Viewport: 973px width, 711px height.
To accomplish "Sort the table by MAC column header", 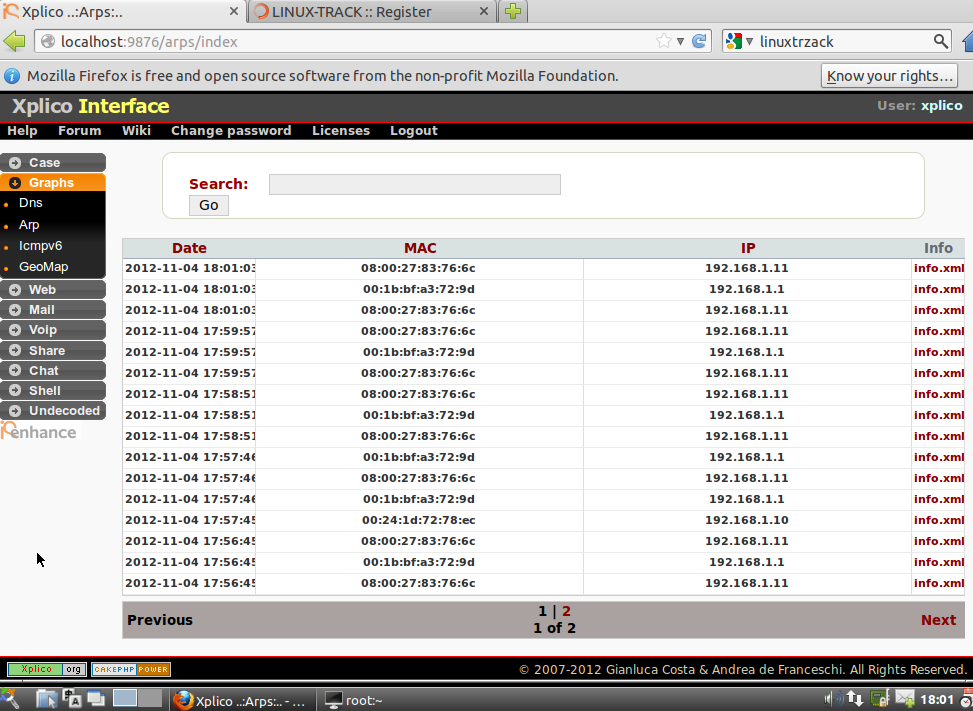I will pyautogui.click(x=420, y=248).
